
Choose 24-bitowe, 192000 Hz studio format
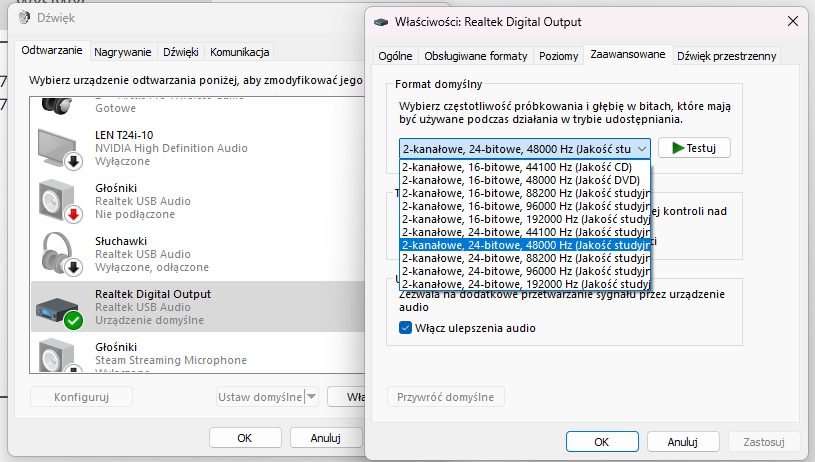[525, 284]
